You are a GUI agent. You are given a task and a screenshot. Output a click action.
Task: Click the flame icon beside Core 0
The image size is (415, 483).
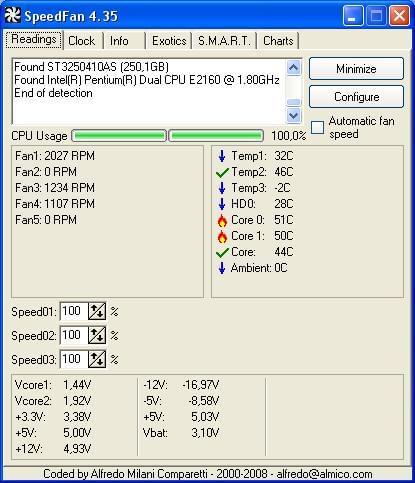[x=222, y=220]
